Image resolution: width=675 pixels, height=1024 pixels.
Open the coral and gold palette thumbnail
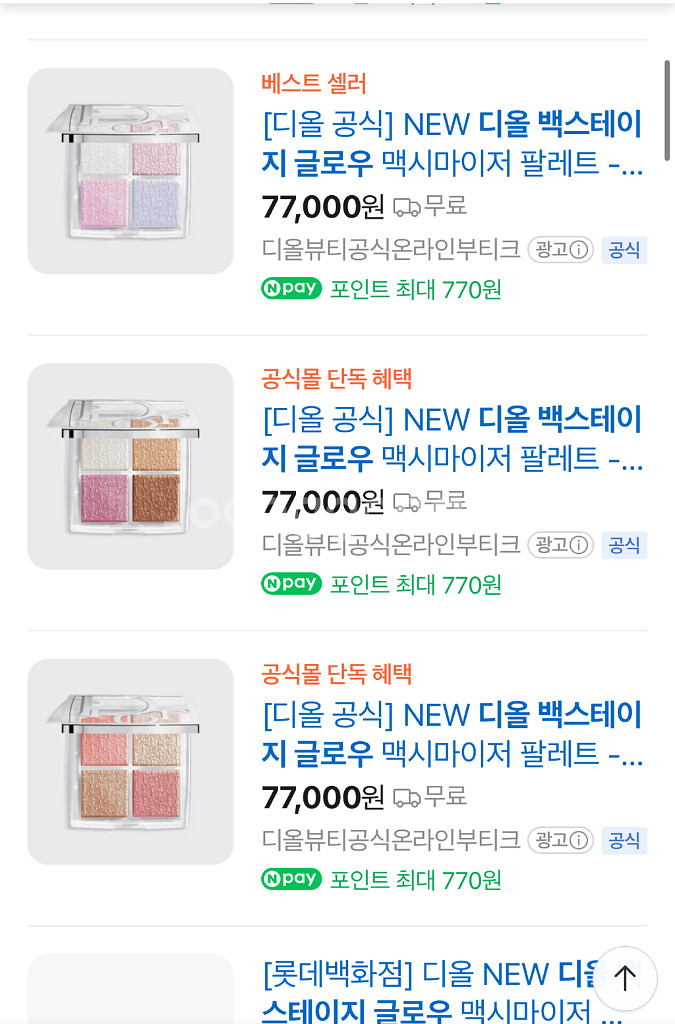130,761
